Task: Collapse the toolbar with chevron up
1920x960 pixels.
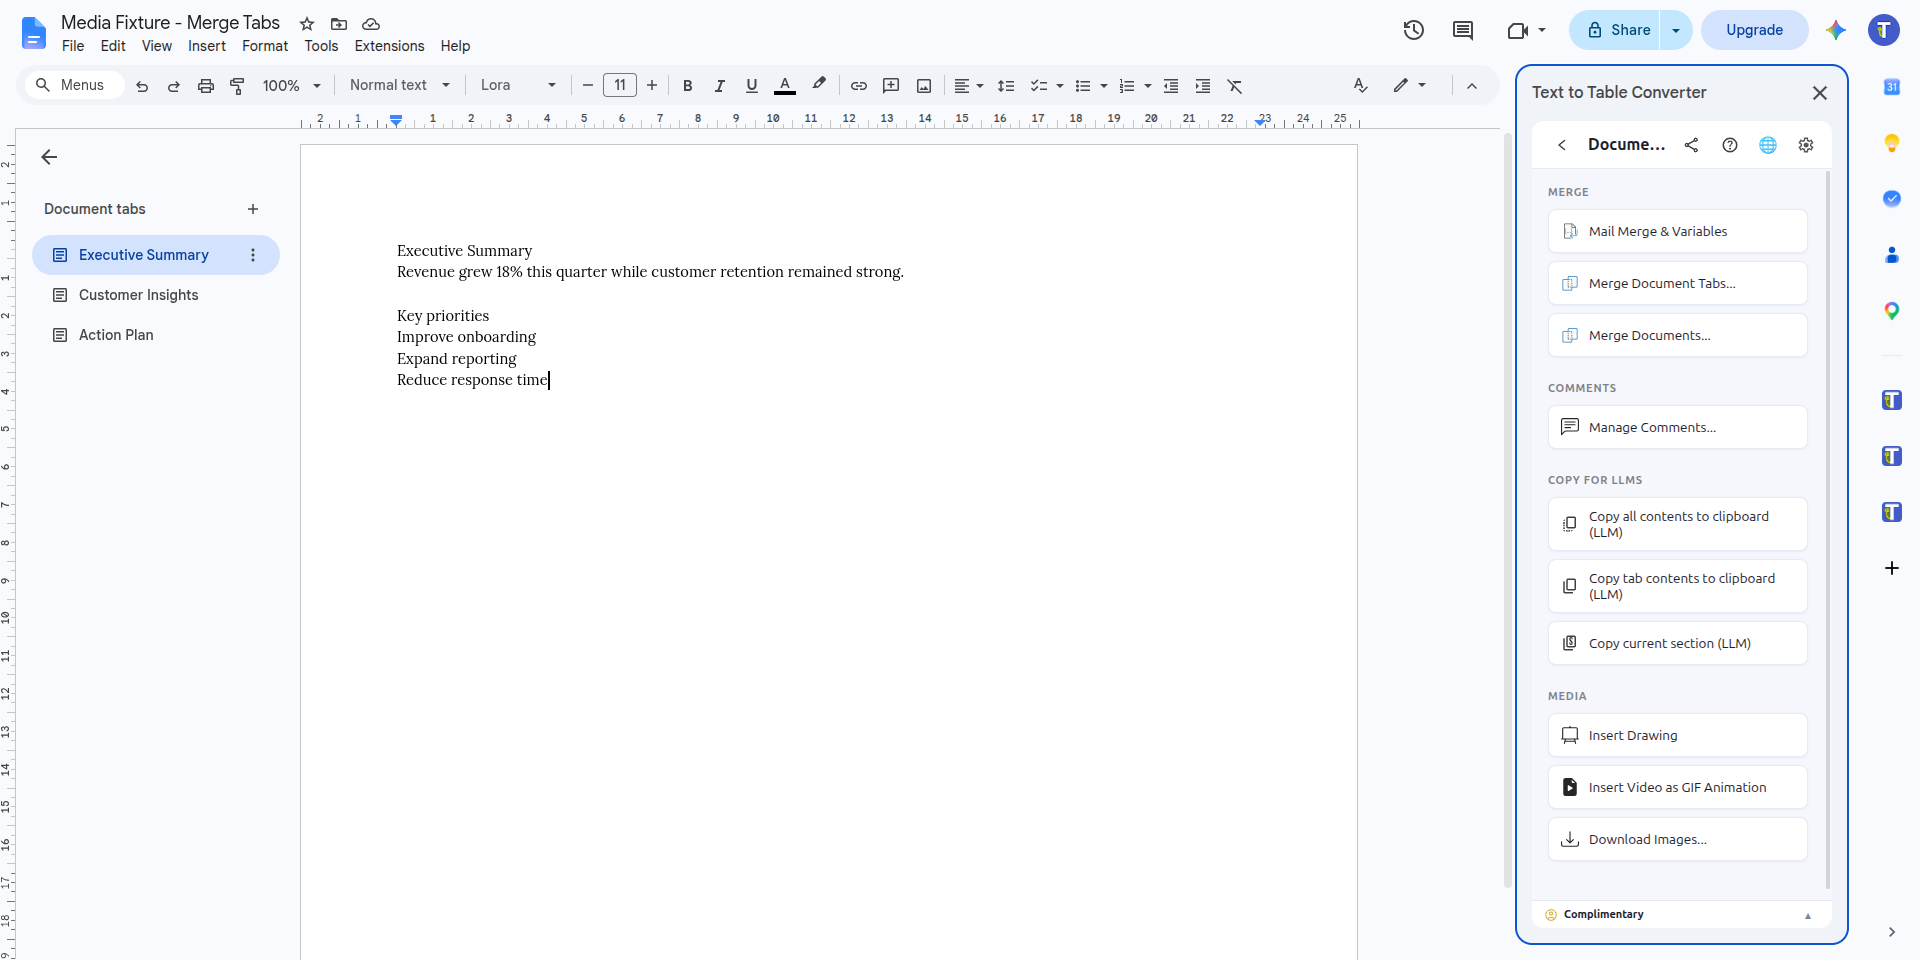Action: (x=1472, y=86)
